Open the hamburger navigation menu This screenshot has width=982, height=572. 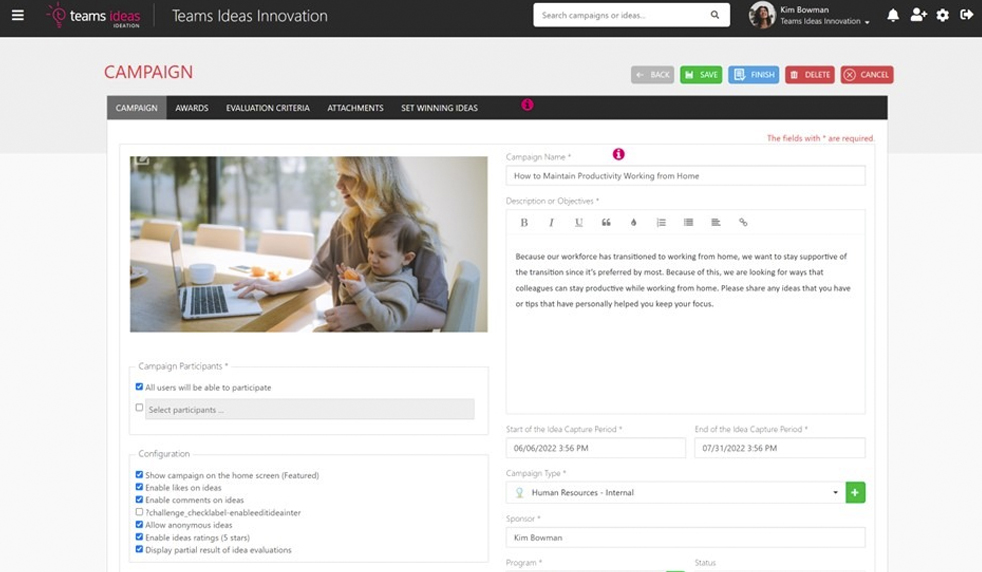click(x=17, y=15)
